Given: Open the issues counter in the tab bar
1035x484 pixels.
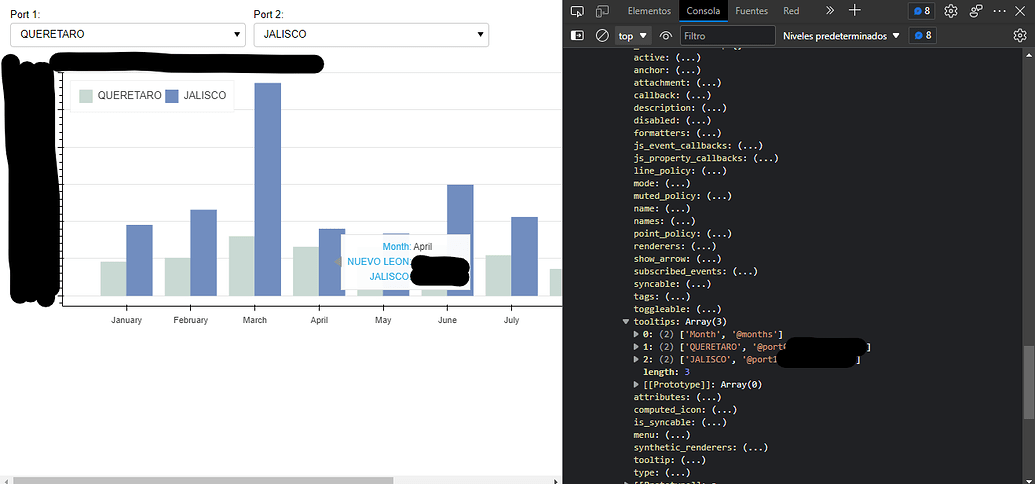Looking at the screenshot, I should (921, 11).
